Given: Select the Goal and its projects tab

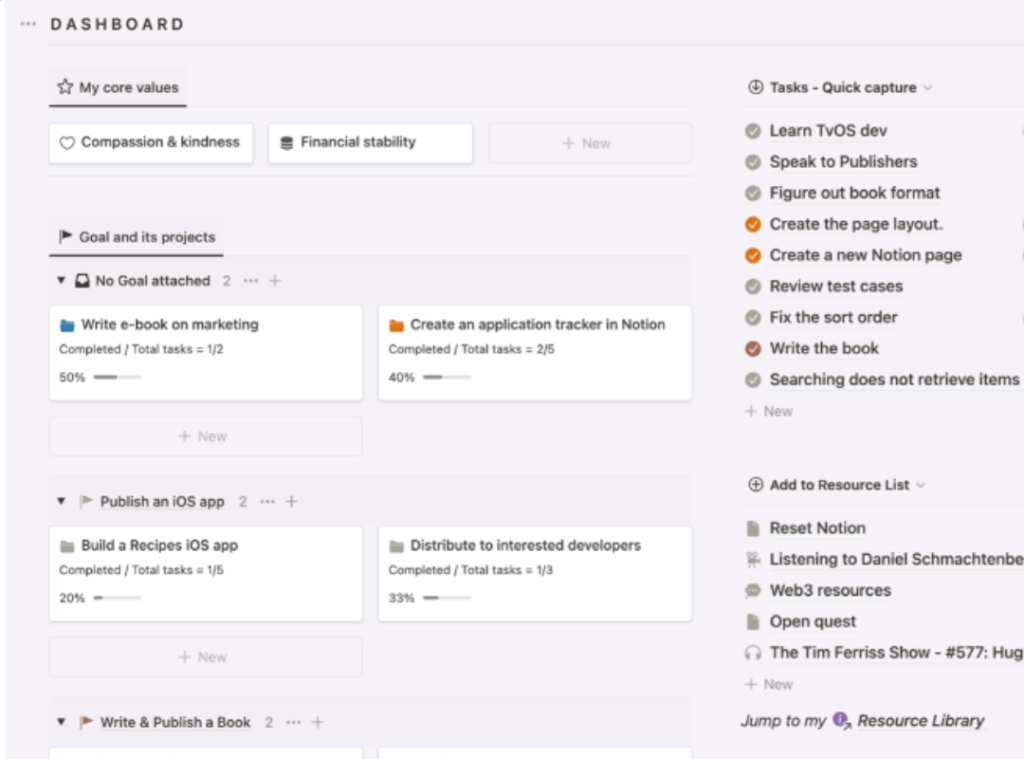Looking at the screenshot, I should point(137,237).
